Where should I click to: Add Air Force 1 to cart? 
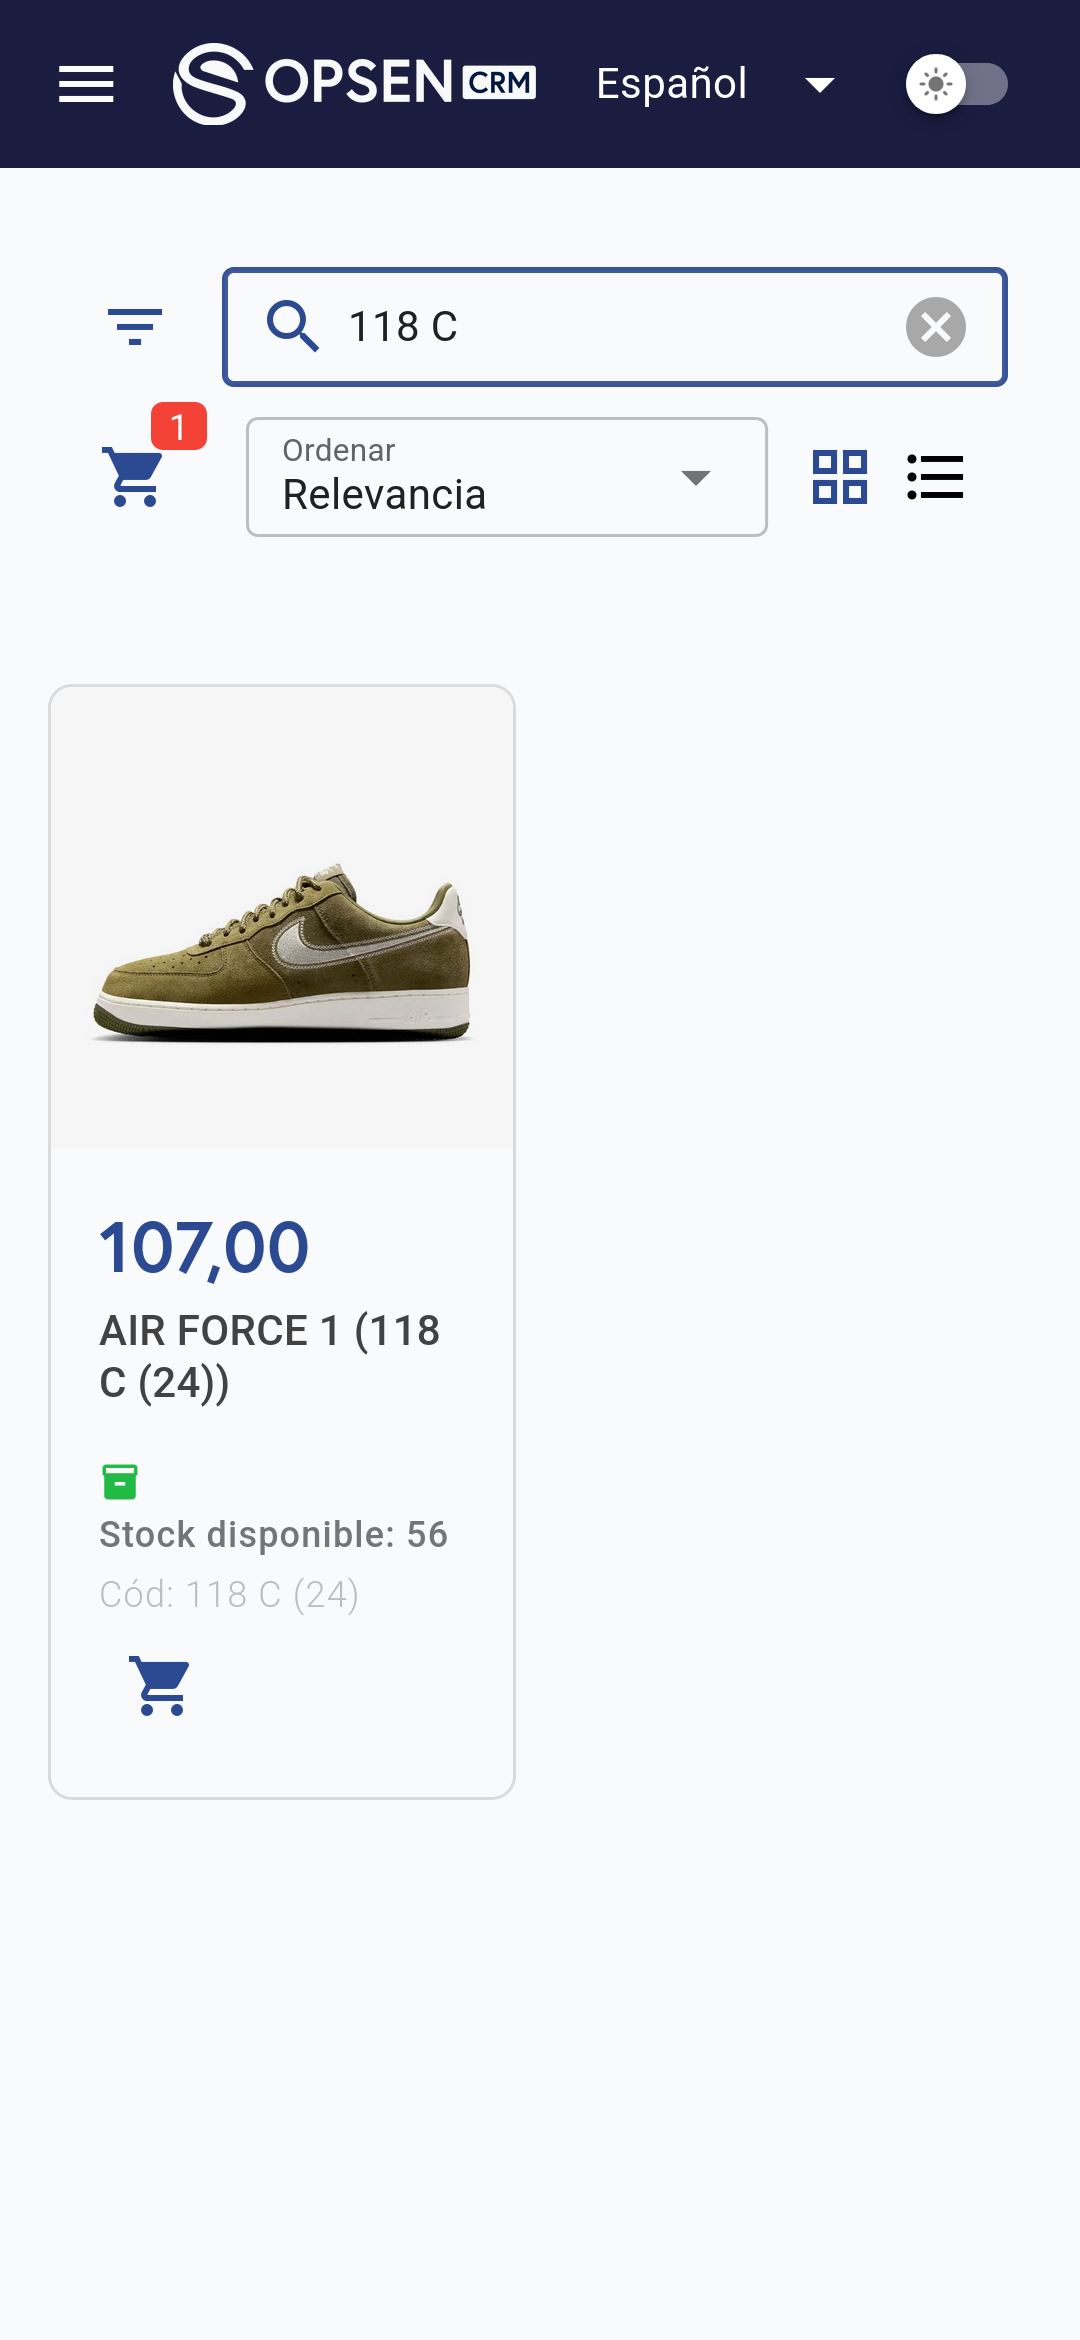point(160,1686)
